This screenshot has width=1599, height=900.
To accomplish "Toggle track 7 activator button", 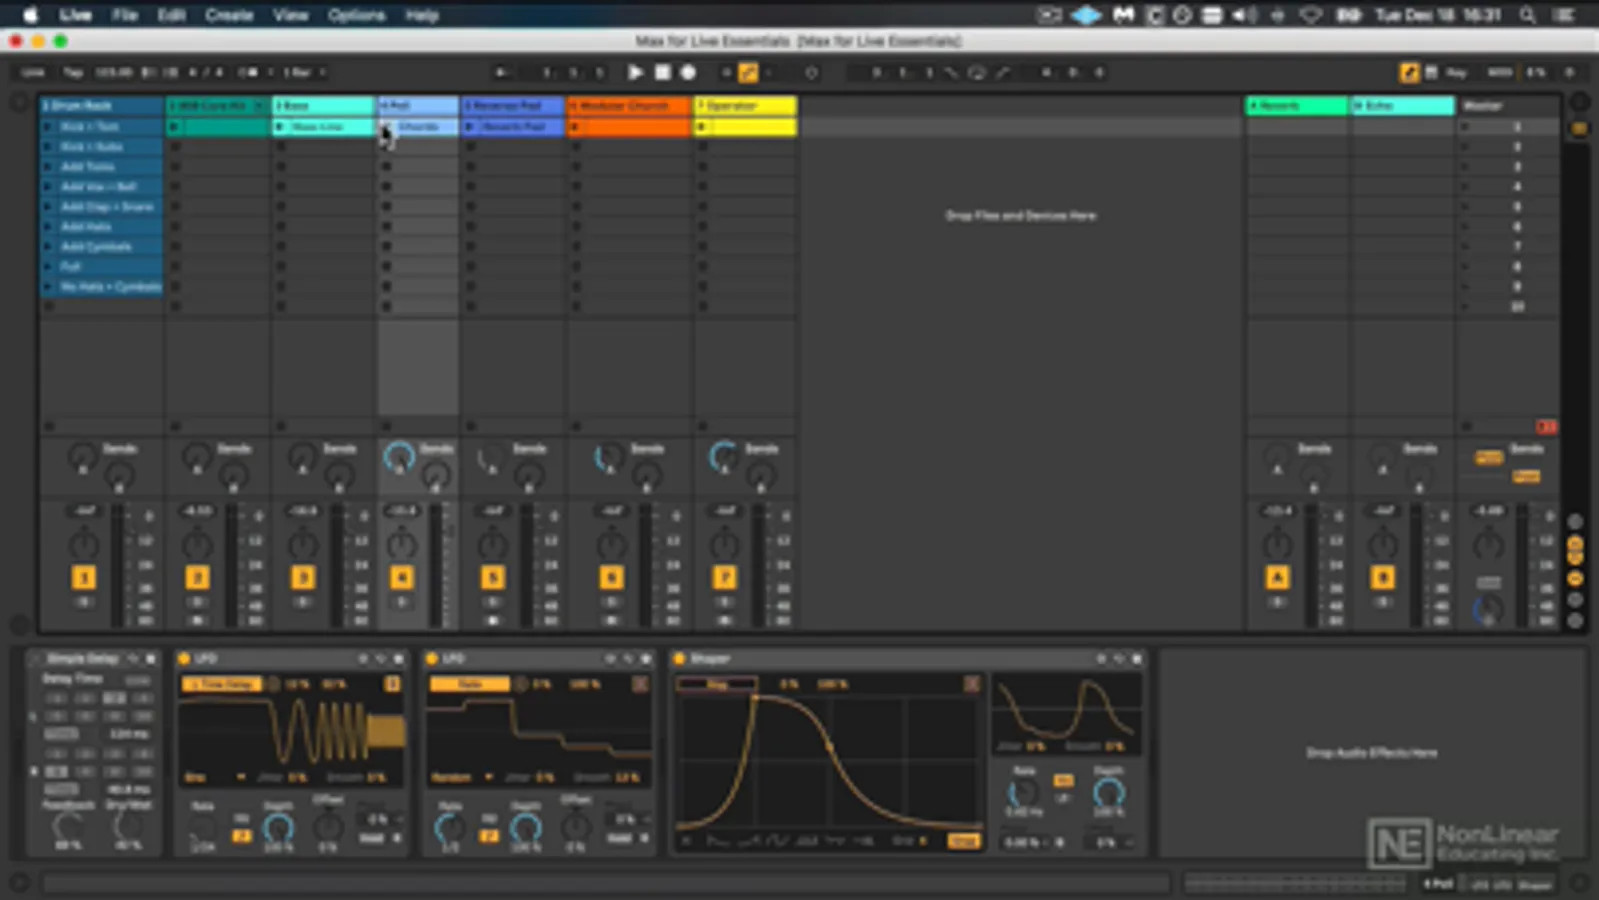I will (724, 577).
